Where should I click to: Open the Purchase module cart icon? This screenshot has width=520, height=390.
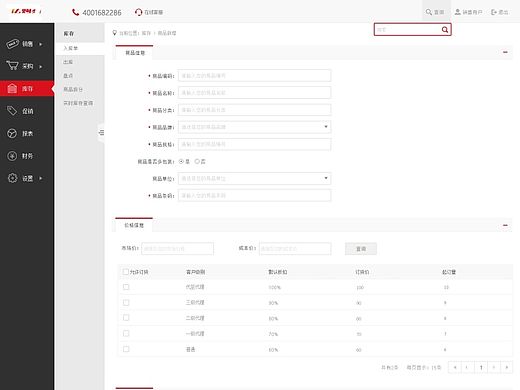[12, 66]
